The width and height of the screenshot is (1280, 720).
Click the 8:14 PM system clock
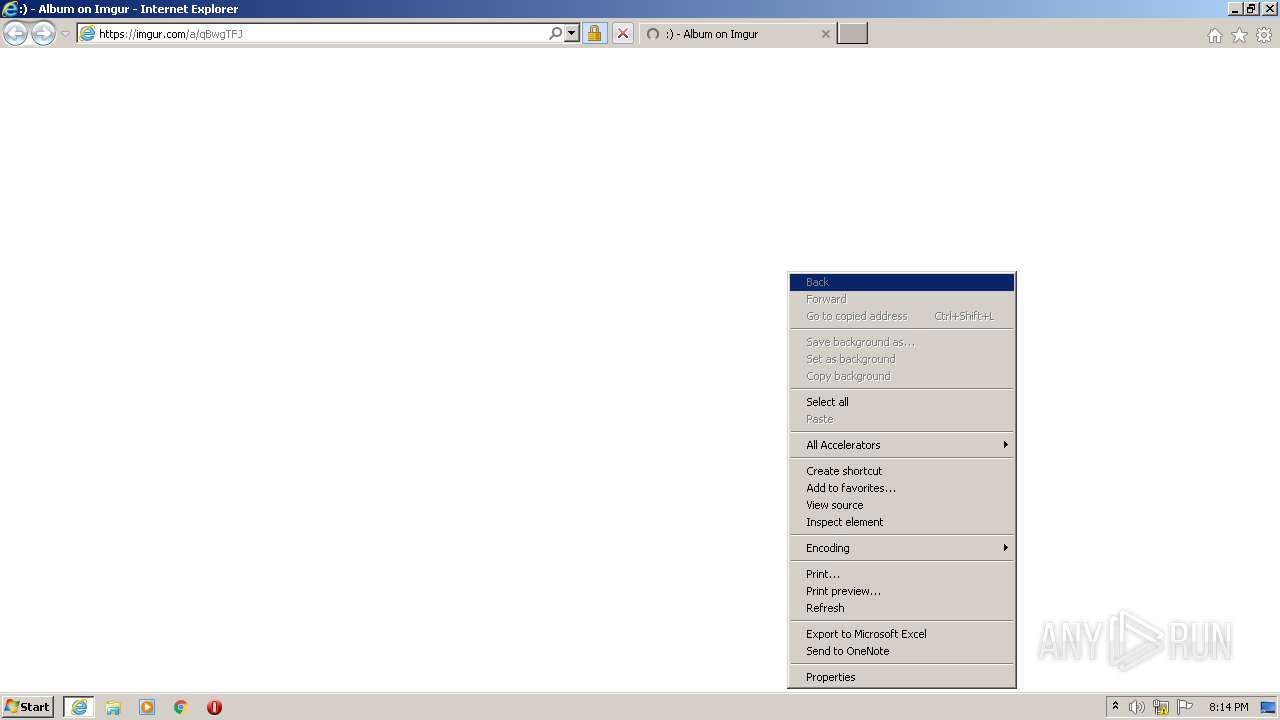coord(1228,707)
